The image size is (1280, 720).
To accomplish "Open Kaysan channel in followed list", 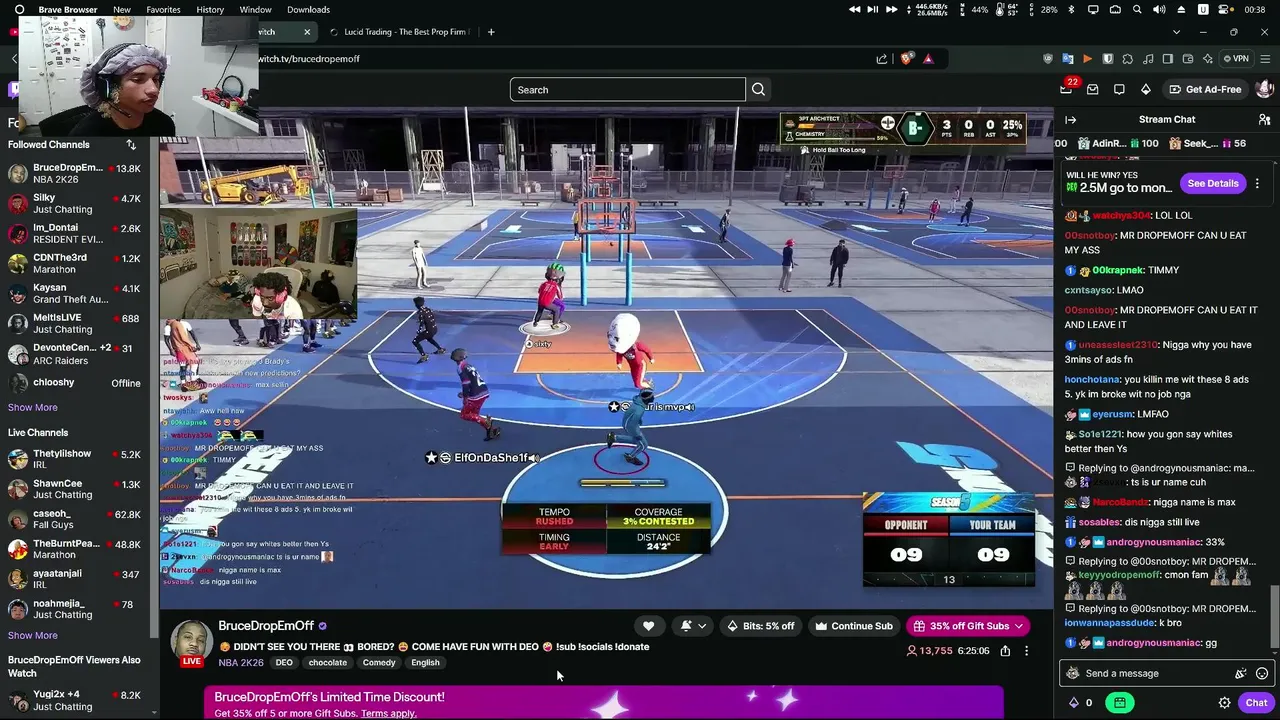I will pyautogui.click(x=77, y=294).
